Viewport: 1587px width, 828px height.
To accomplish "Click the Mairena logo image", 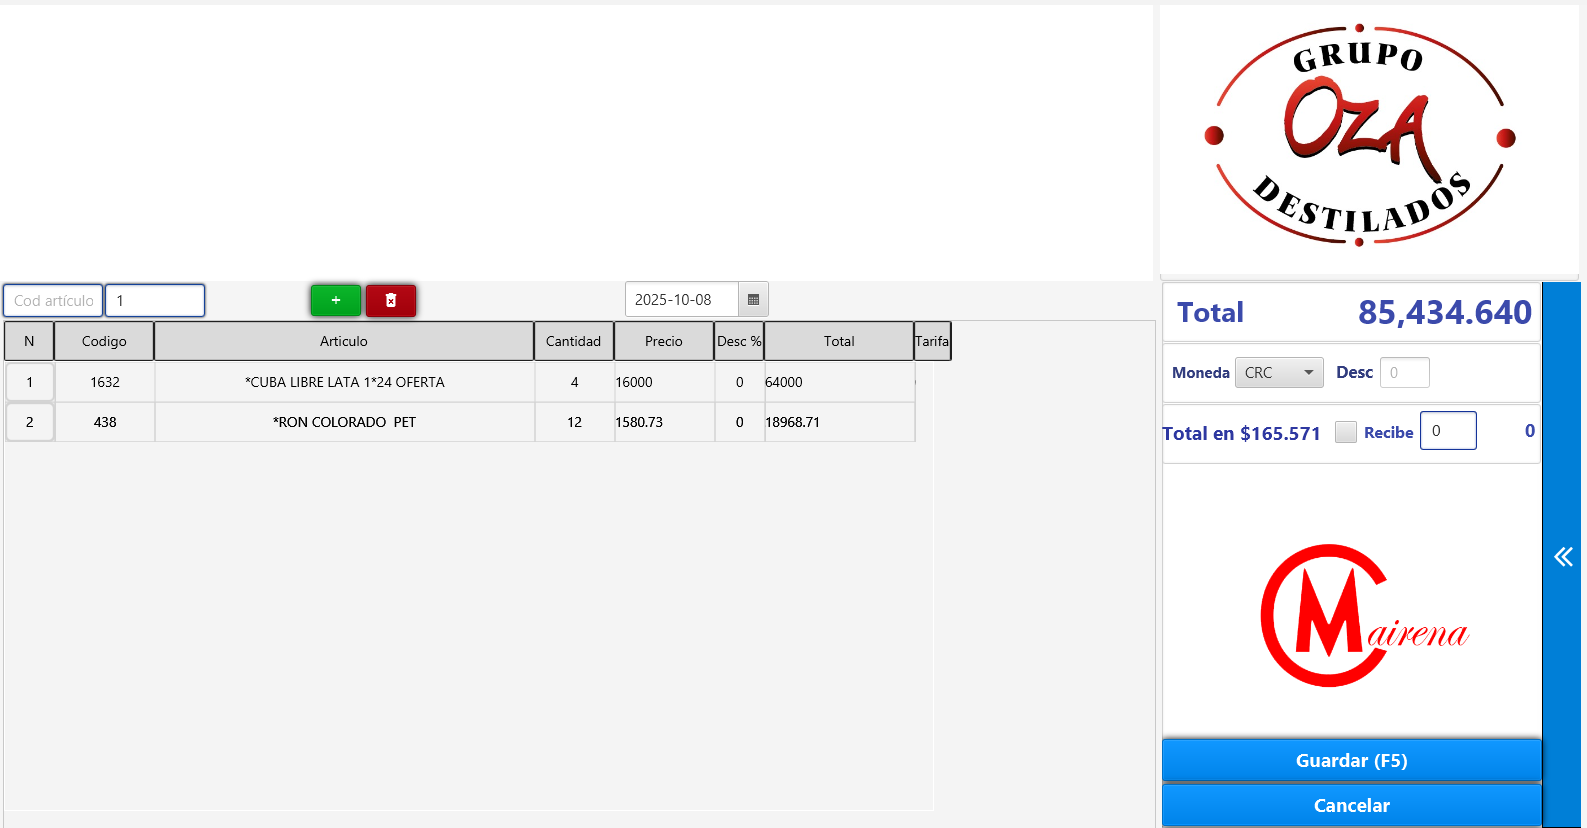I will [1361, 615].
